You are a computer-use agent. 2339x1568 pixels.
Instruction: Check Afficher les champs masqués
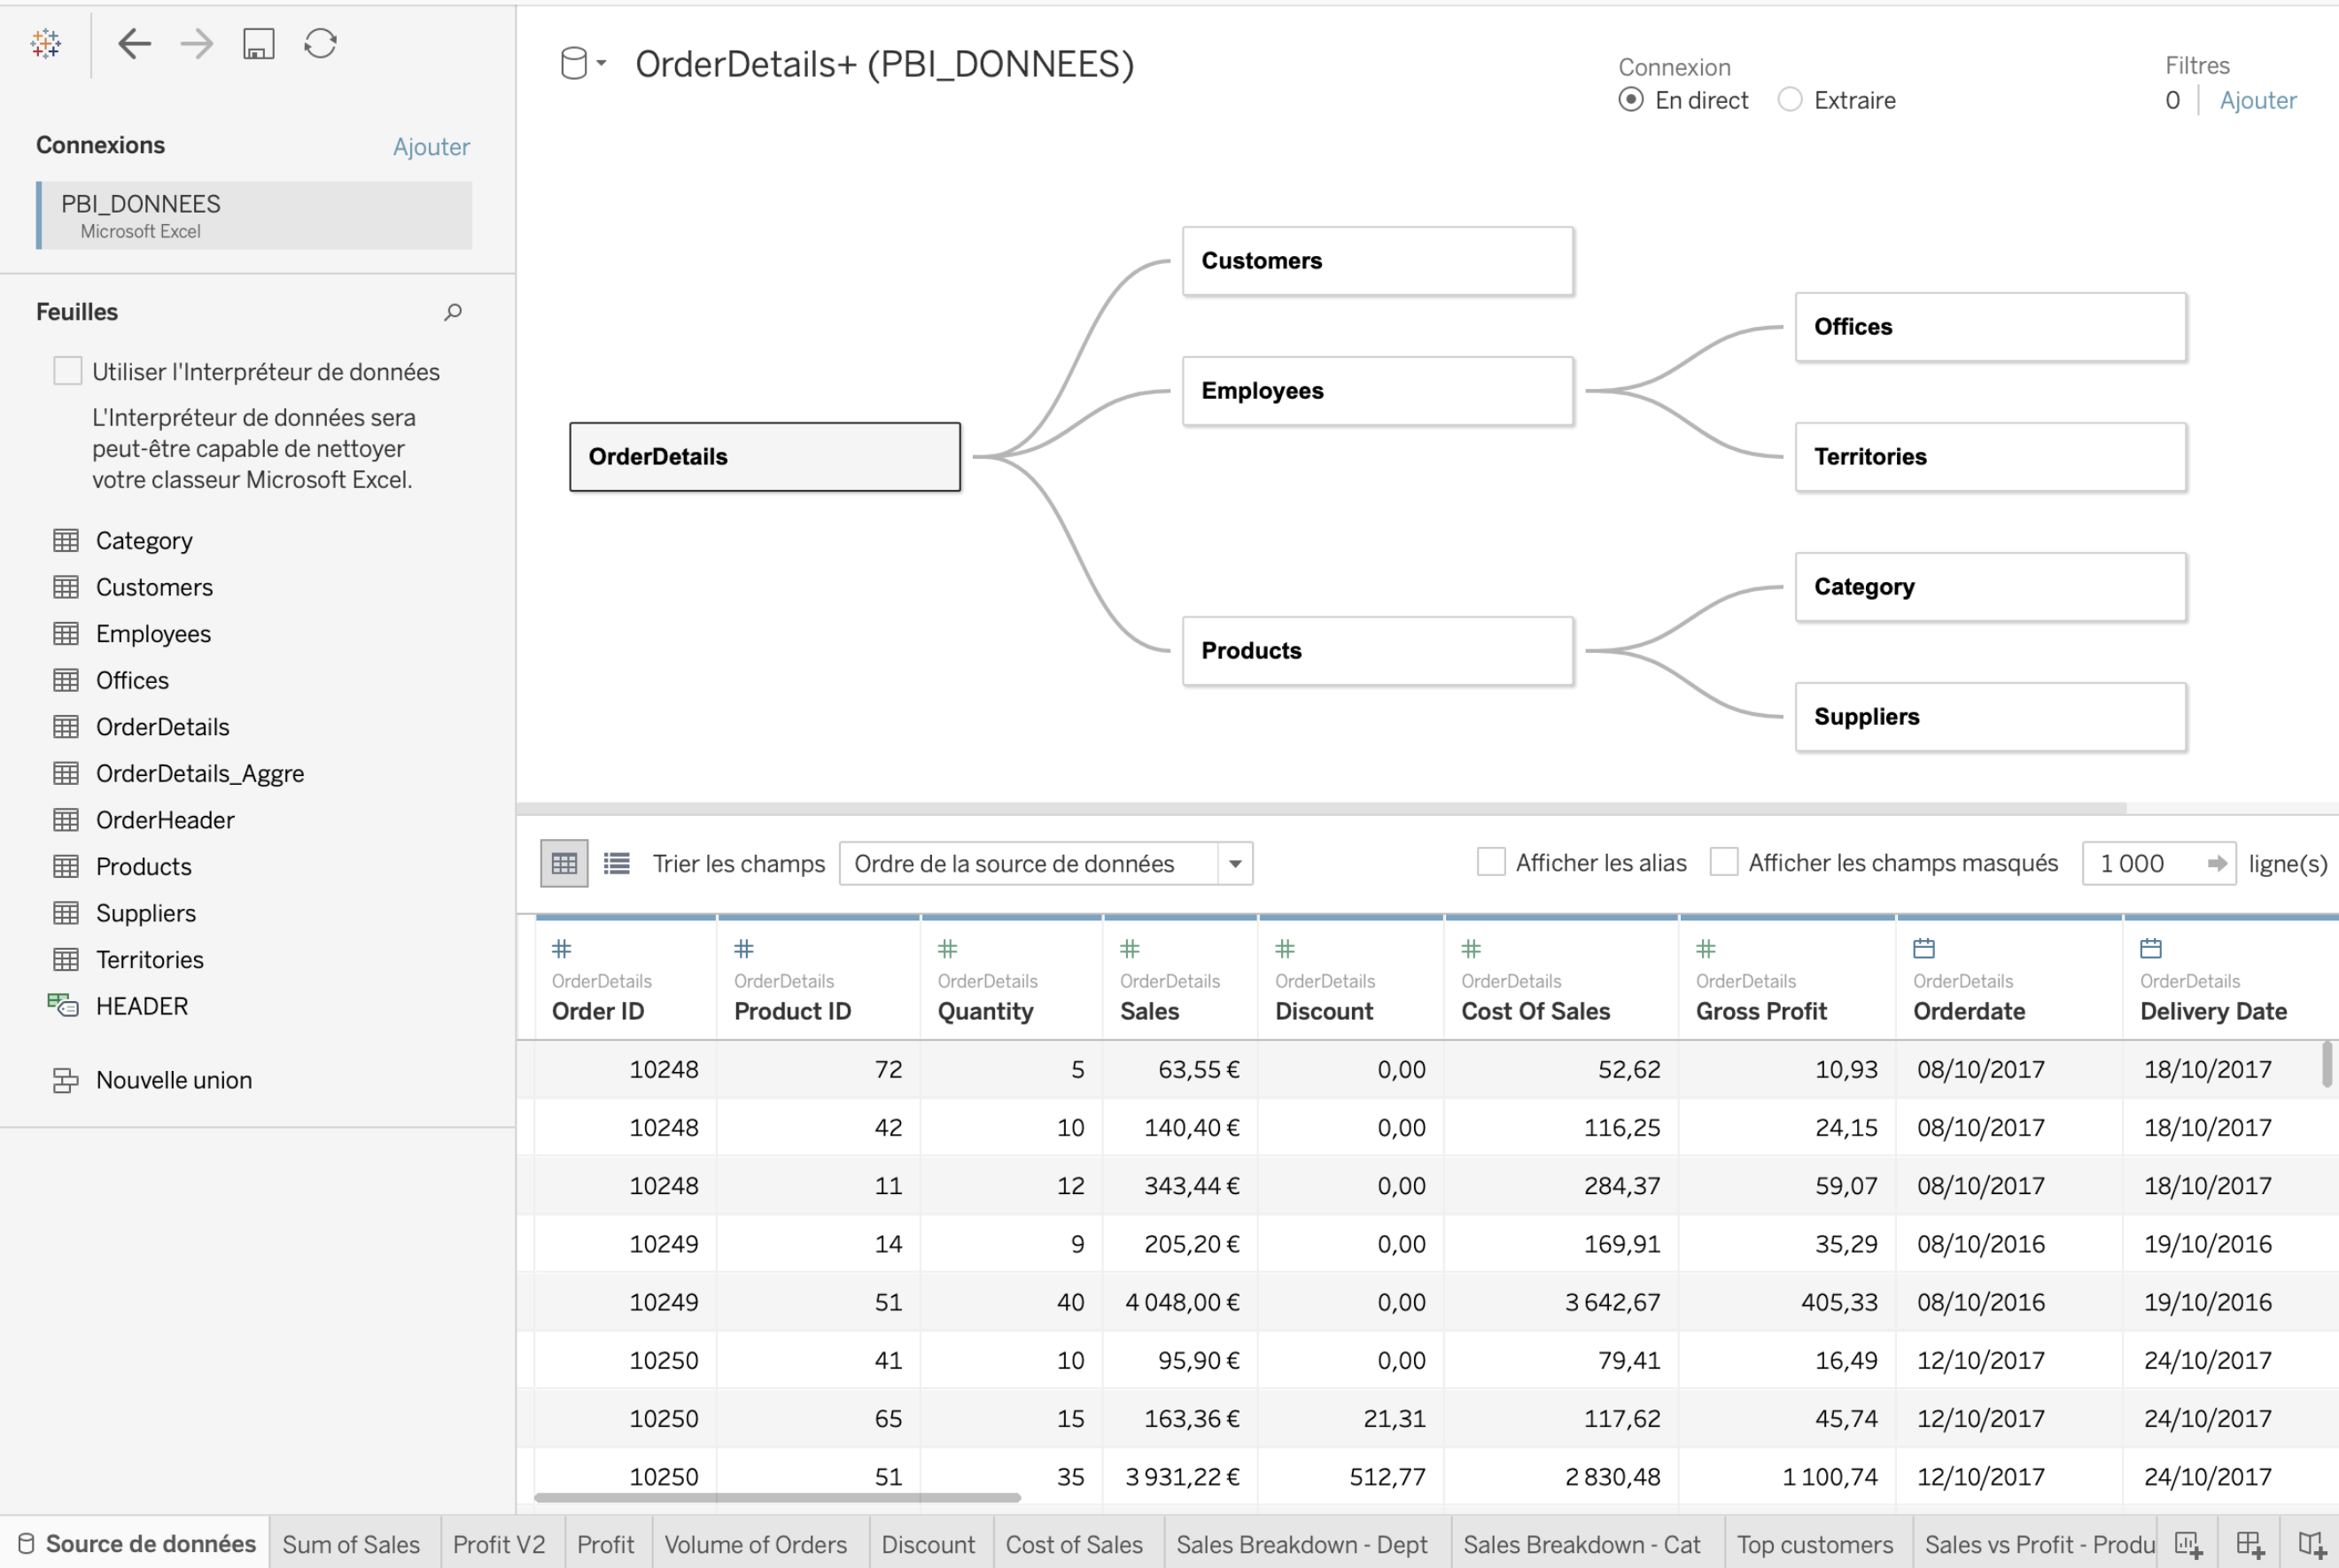[x=1724, y=862]
